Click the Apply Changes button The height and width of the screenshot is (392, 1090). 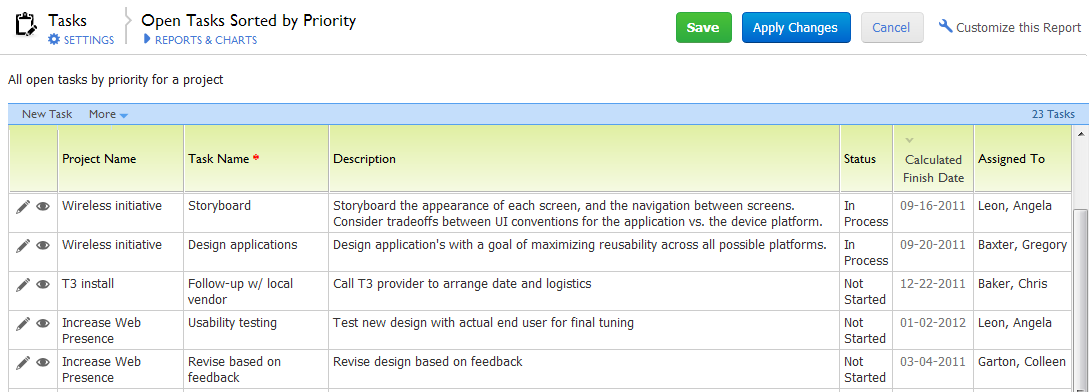(x=796, y=28)
